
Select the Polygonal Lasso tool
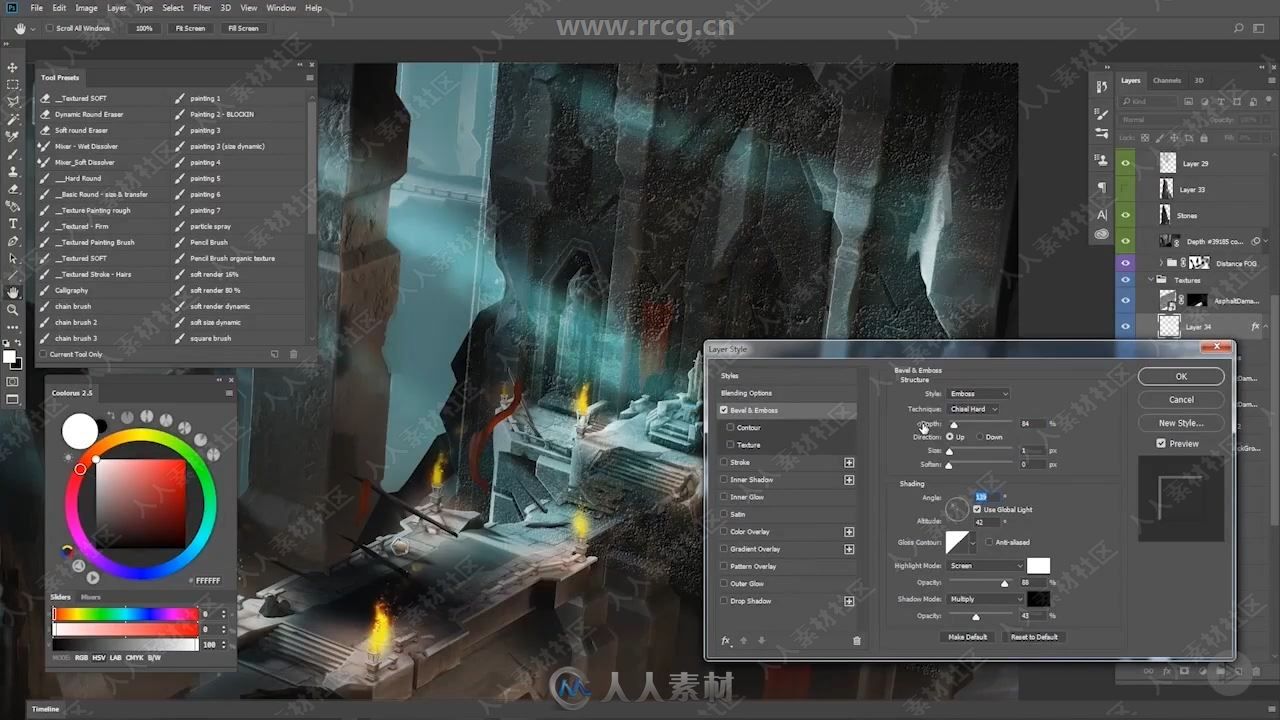click(13, 102)
